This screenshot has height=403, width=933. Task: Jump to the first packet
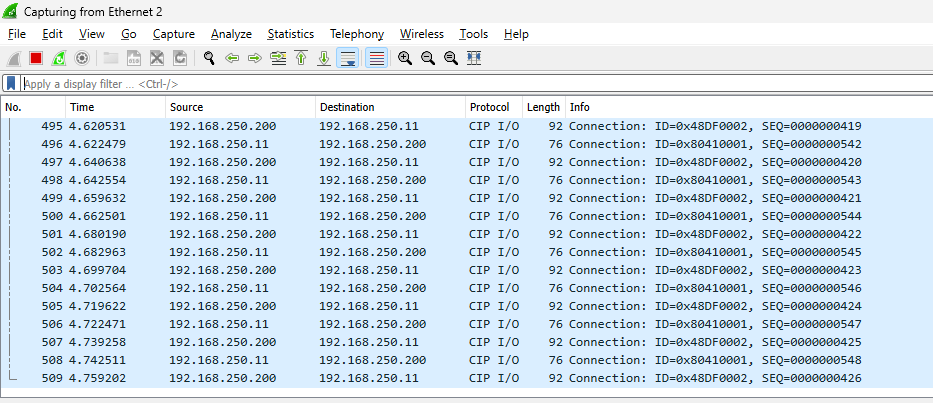[301, 58]
